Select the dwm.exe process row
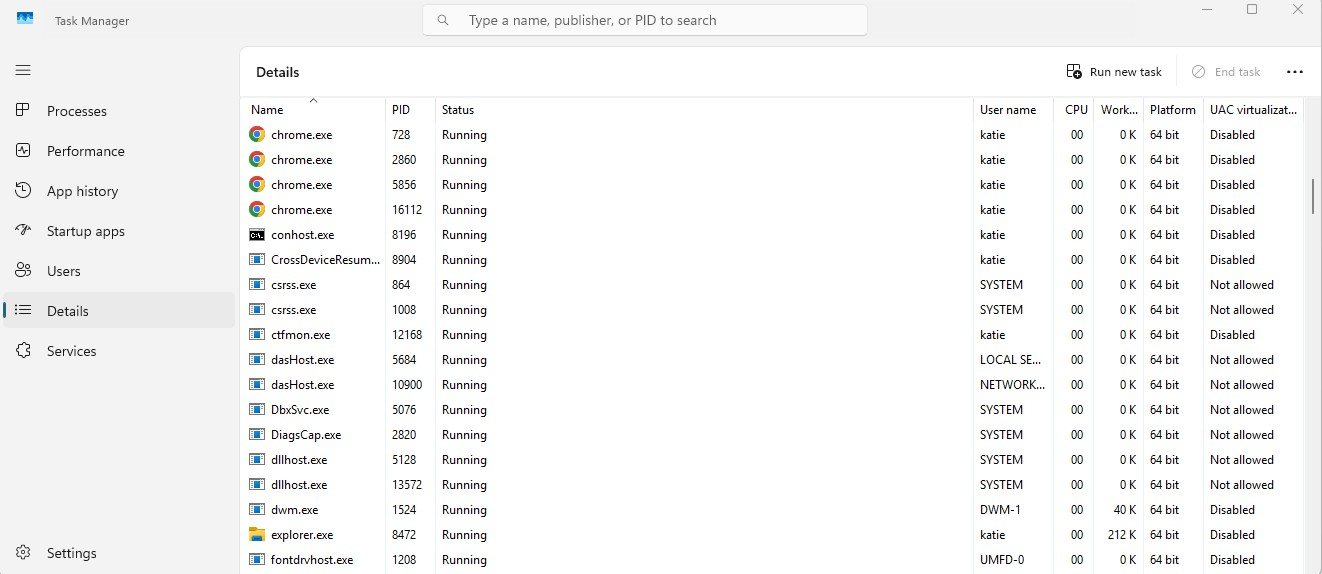1322x574 pixels. click(600, 510)
